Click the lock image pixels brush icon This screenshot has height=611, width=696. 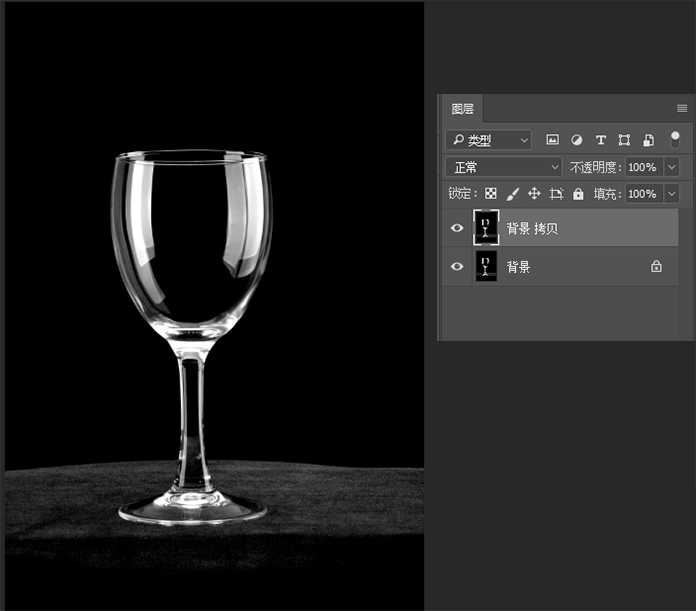pyautogui.click(x=512, y=194)
